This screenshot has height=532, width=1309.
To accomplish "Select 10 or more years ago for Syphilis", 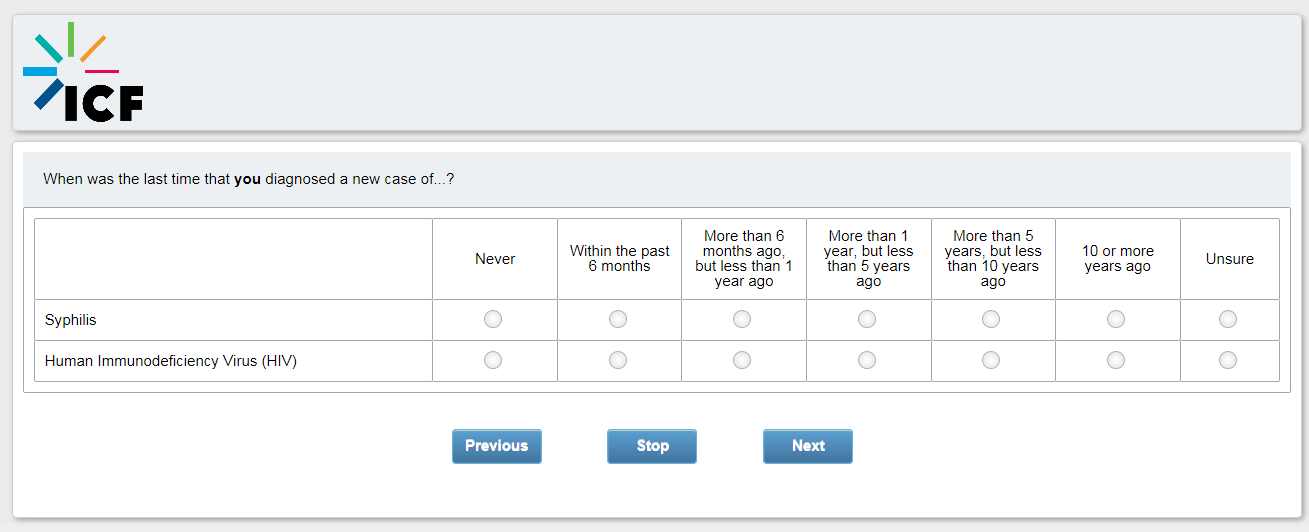I will tap(1116, 319).
